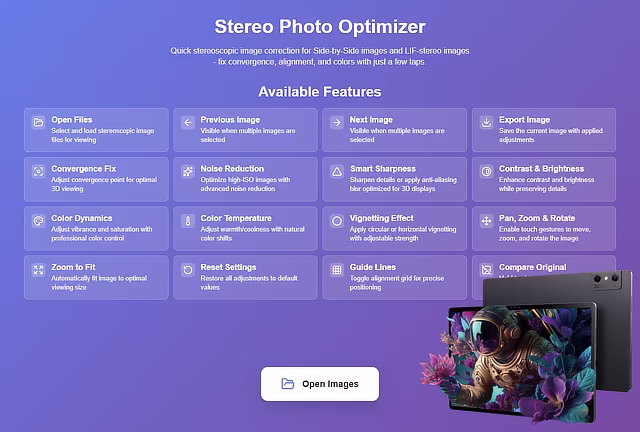Screen dimensions: 640x432
Task: Click the Open Images button
Action: click(320, 384)
